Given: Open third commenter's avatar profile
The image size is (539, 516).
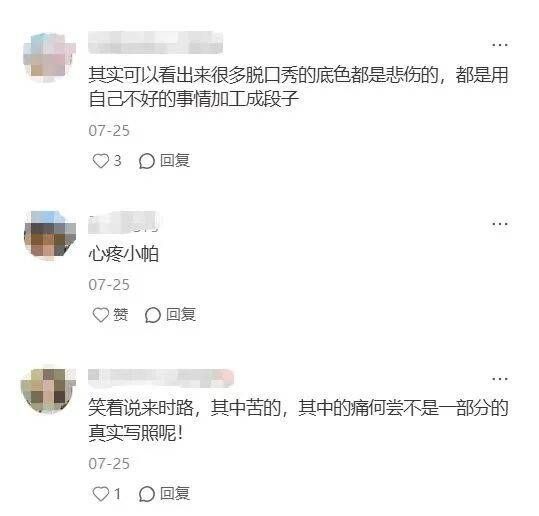Looking at the screenshot, I should click(48, 390).
